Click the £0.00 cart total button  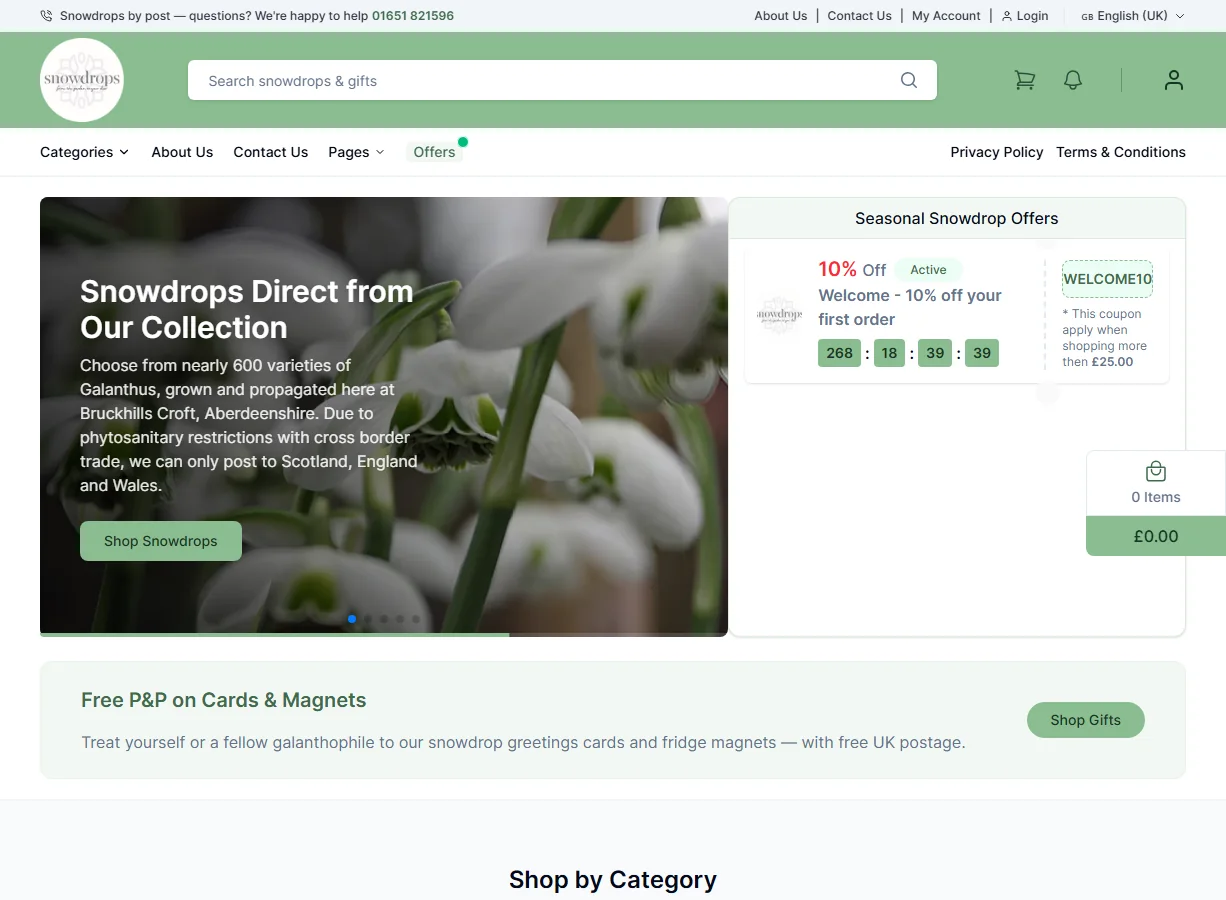click(1156, 536)
